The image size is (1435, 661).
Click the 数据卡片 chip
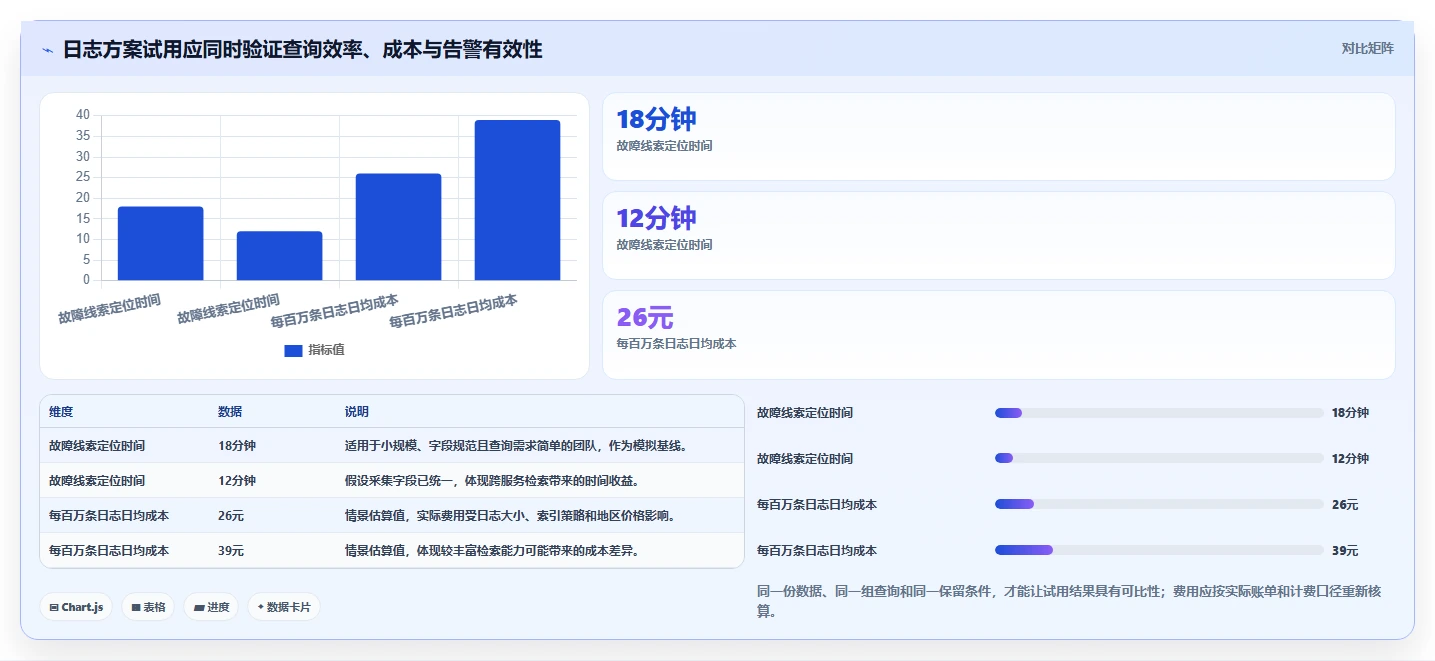point(284,607)
